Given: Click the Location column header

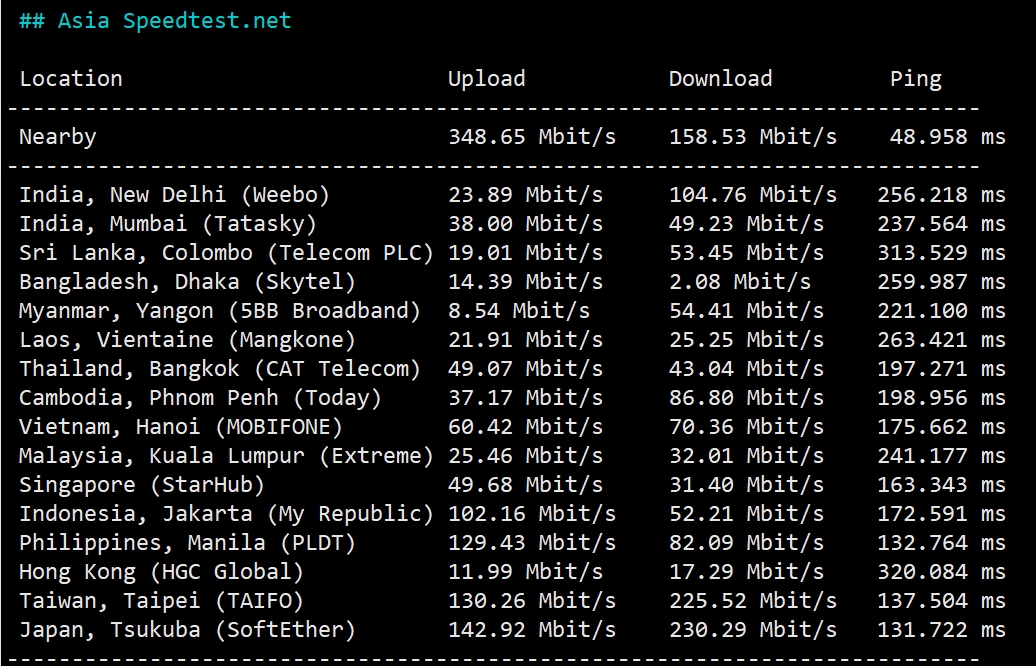Looking at the screenshot, I should point(71,79).
